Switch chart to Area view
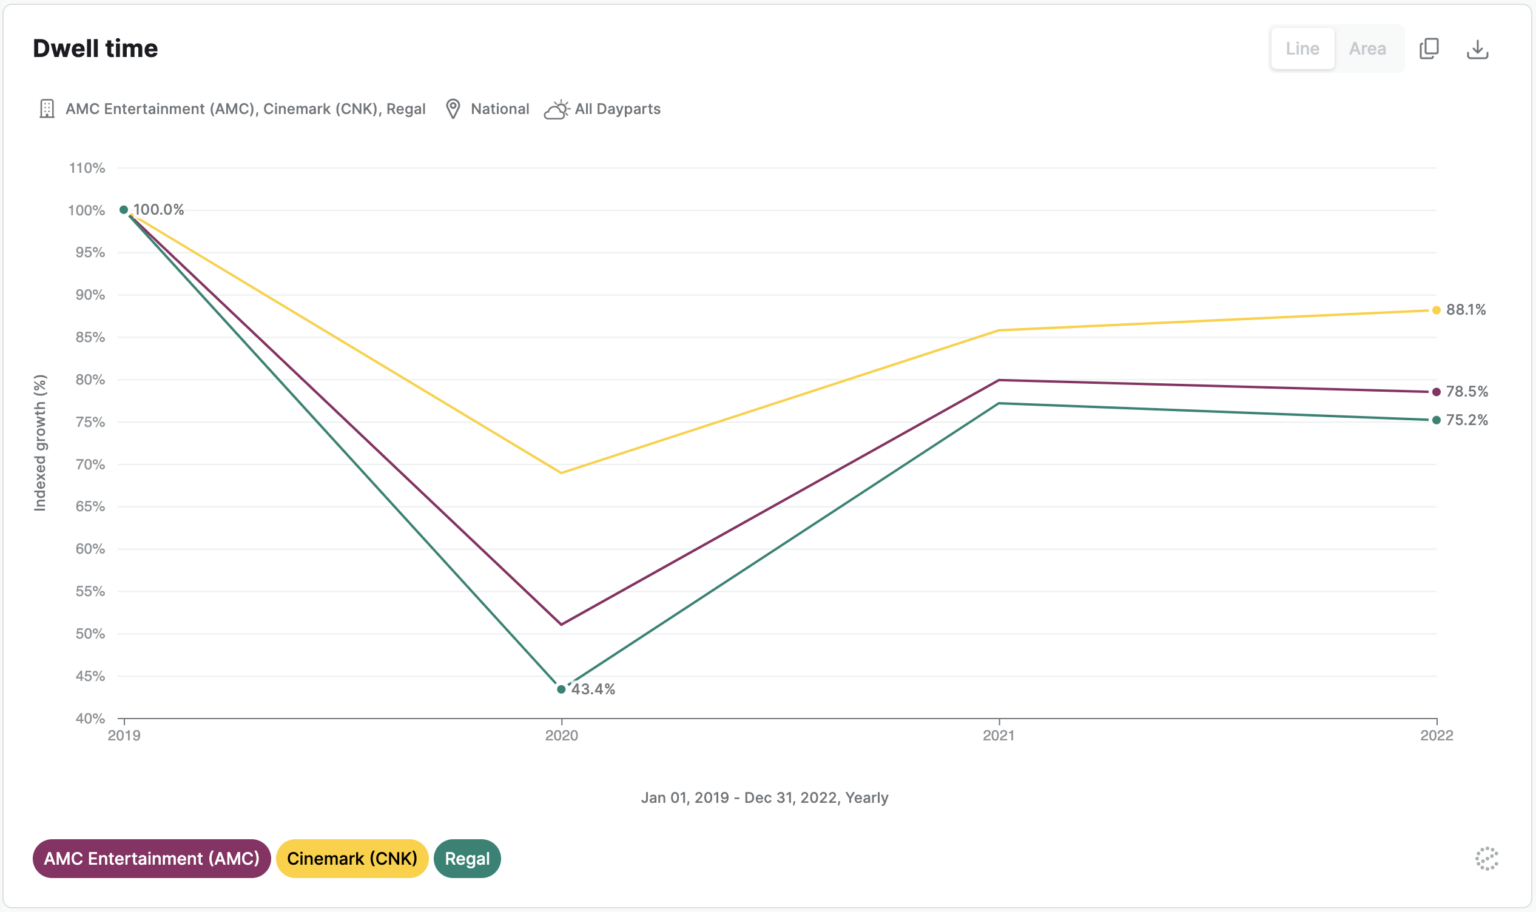Viewport: 1536px width, 912px height. click(x=1367, y=48)
